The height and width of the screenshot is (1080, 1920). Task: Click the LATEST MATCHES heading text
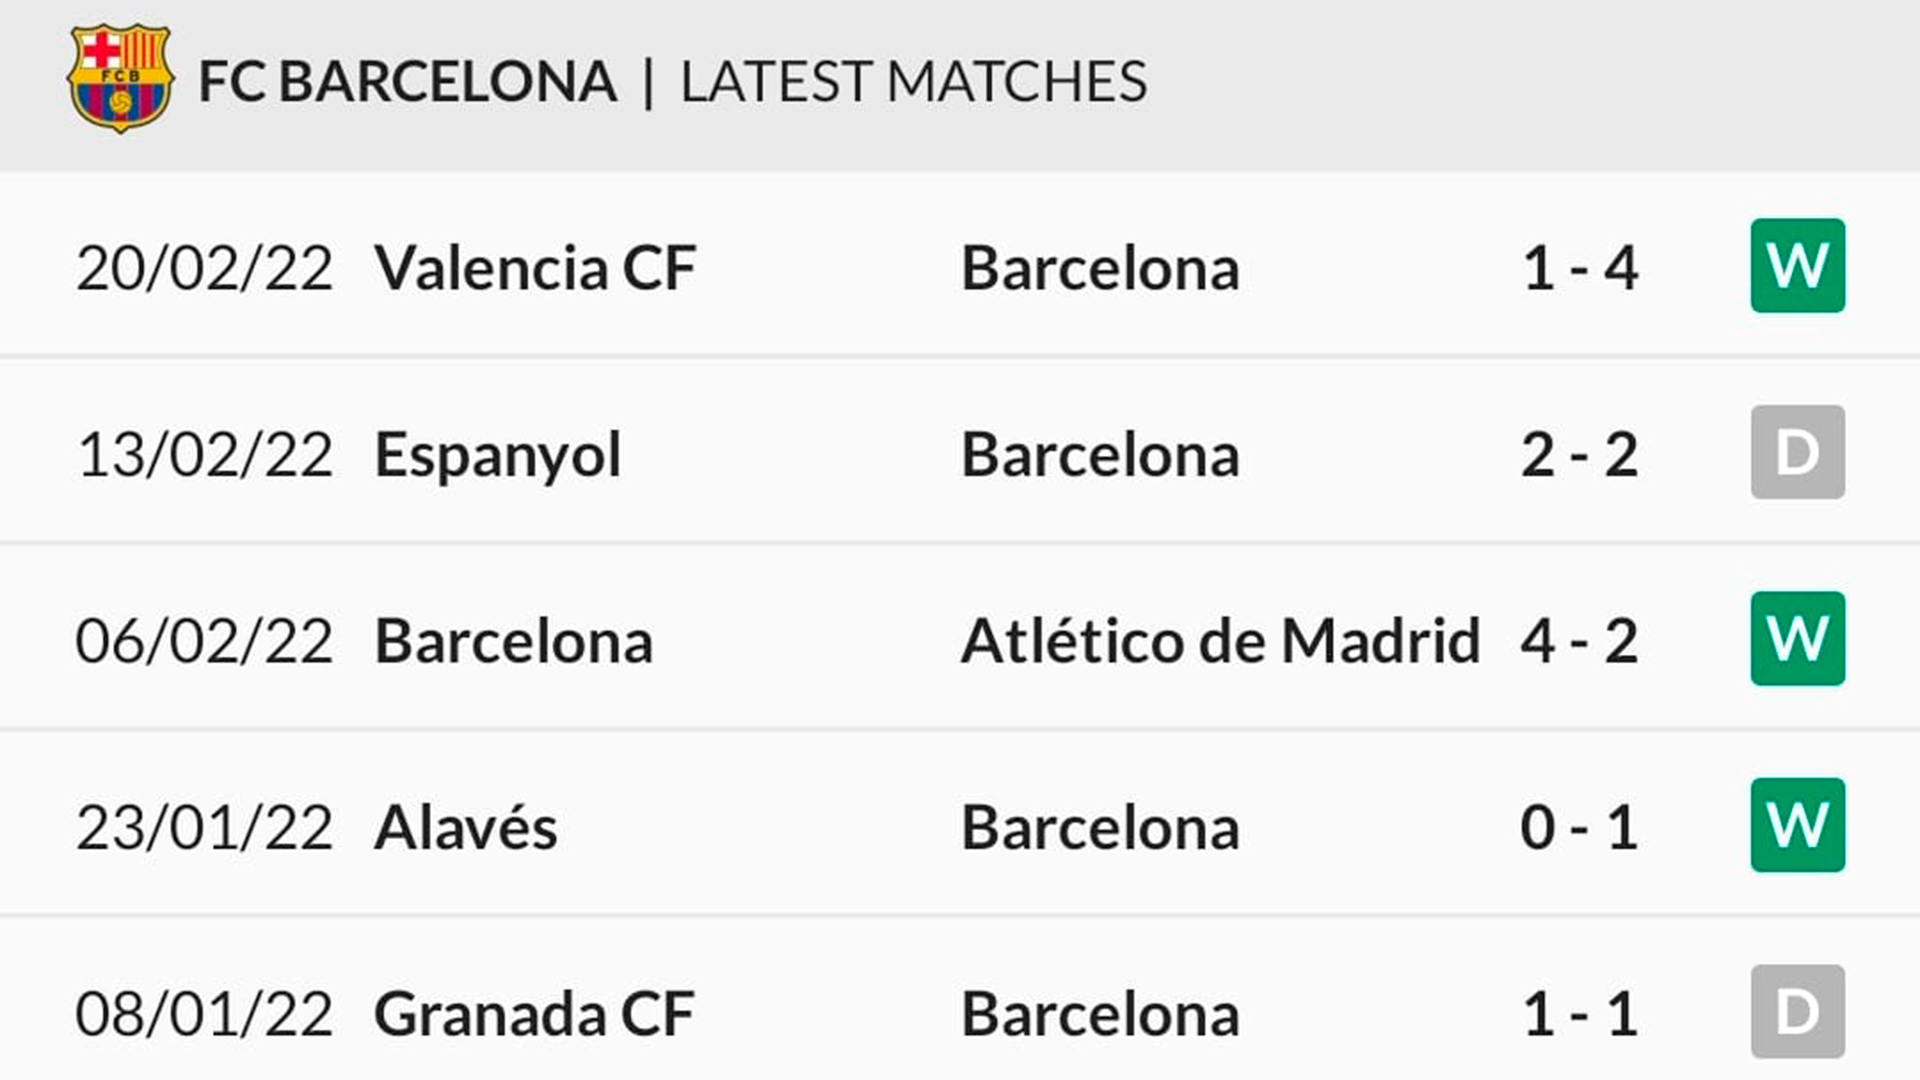pos(913,82)
